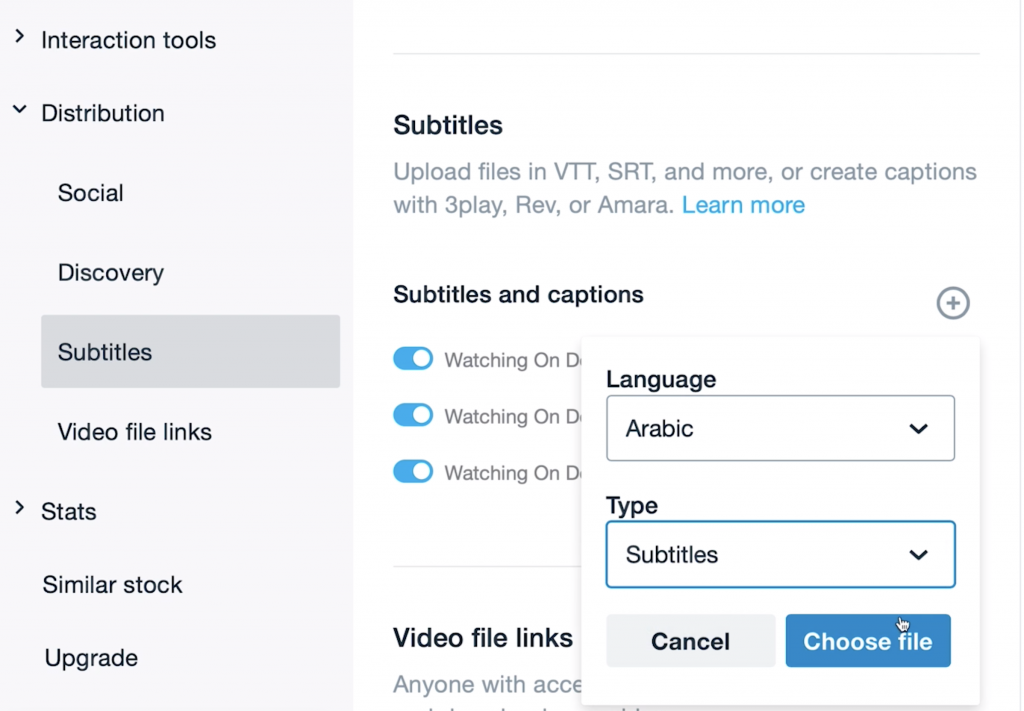Open the Type dropdown showing Subtitles
This screenshot has height=711, width=1024.
click(x=780, y=555)
